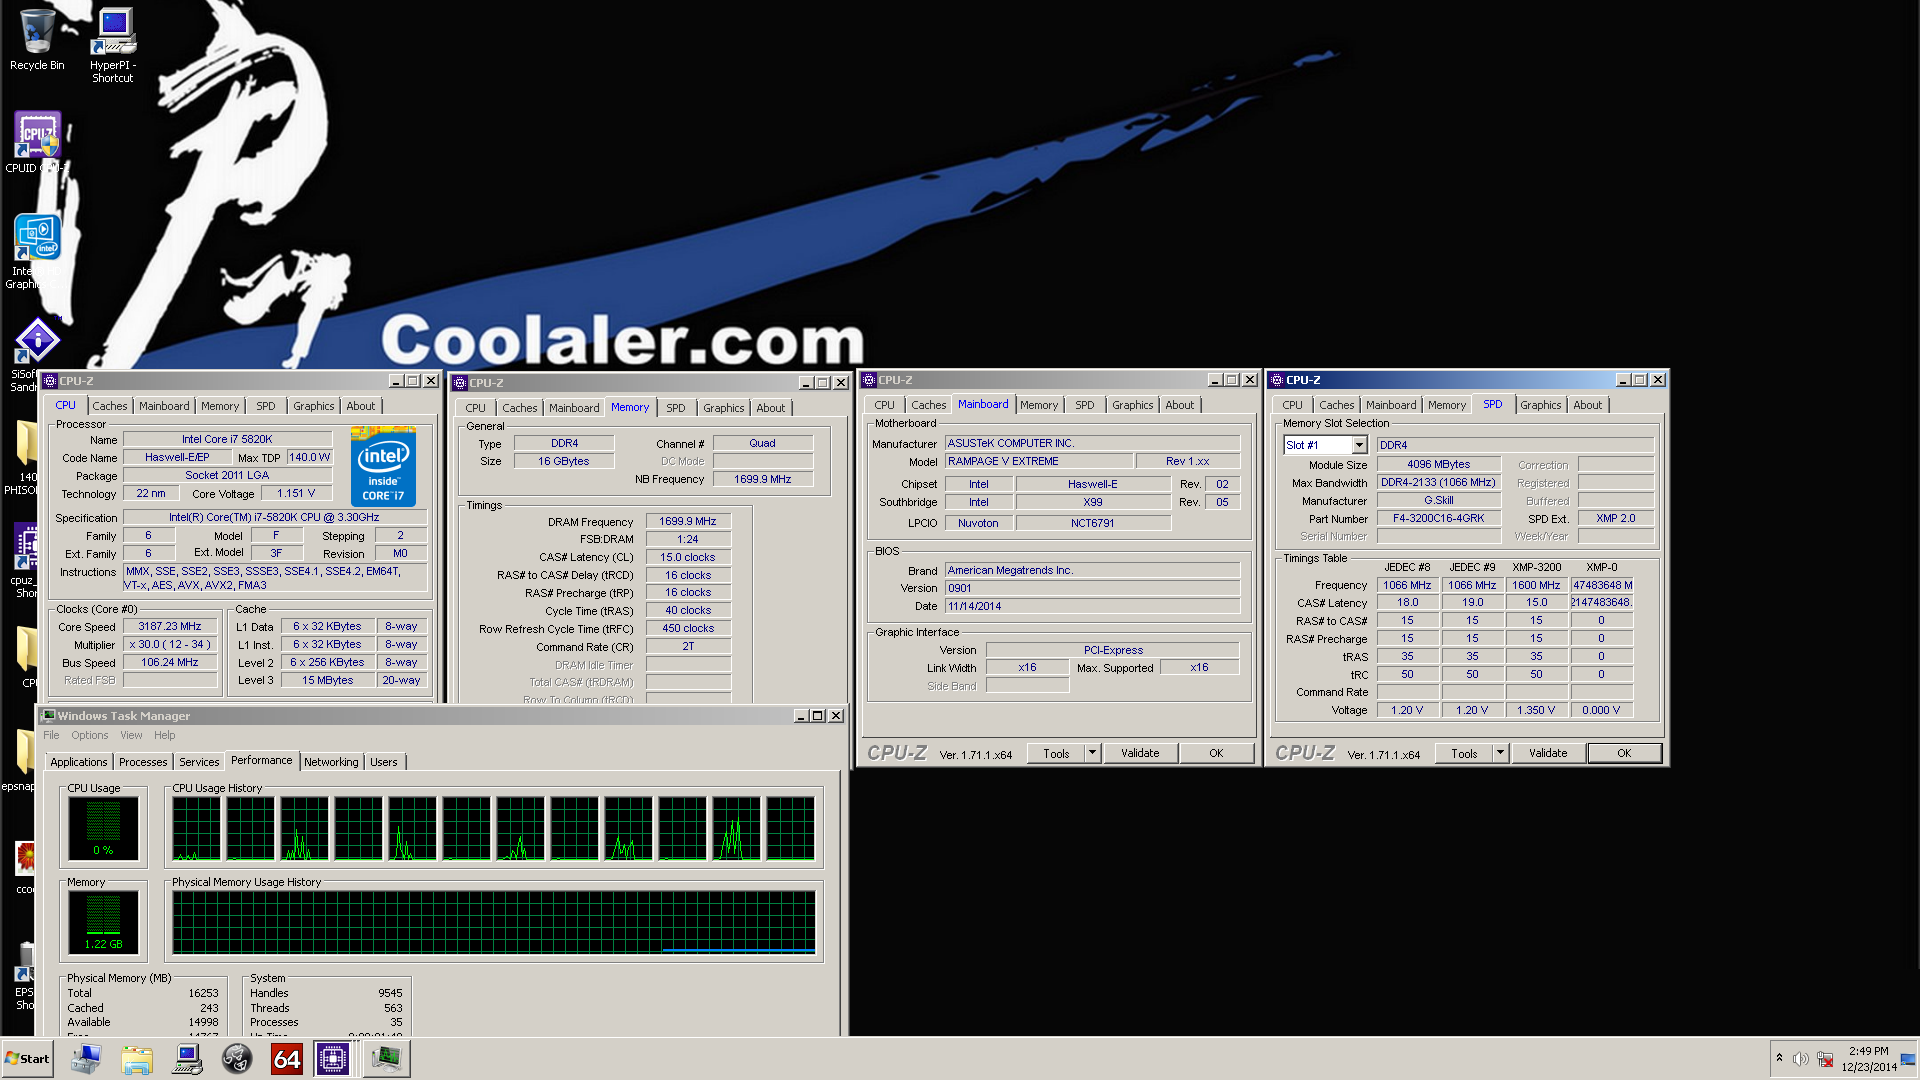
Task: Click Validate in Mainboard CPU-Z window
Action: [x=1140, y=753]
